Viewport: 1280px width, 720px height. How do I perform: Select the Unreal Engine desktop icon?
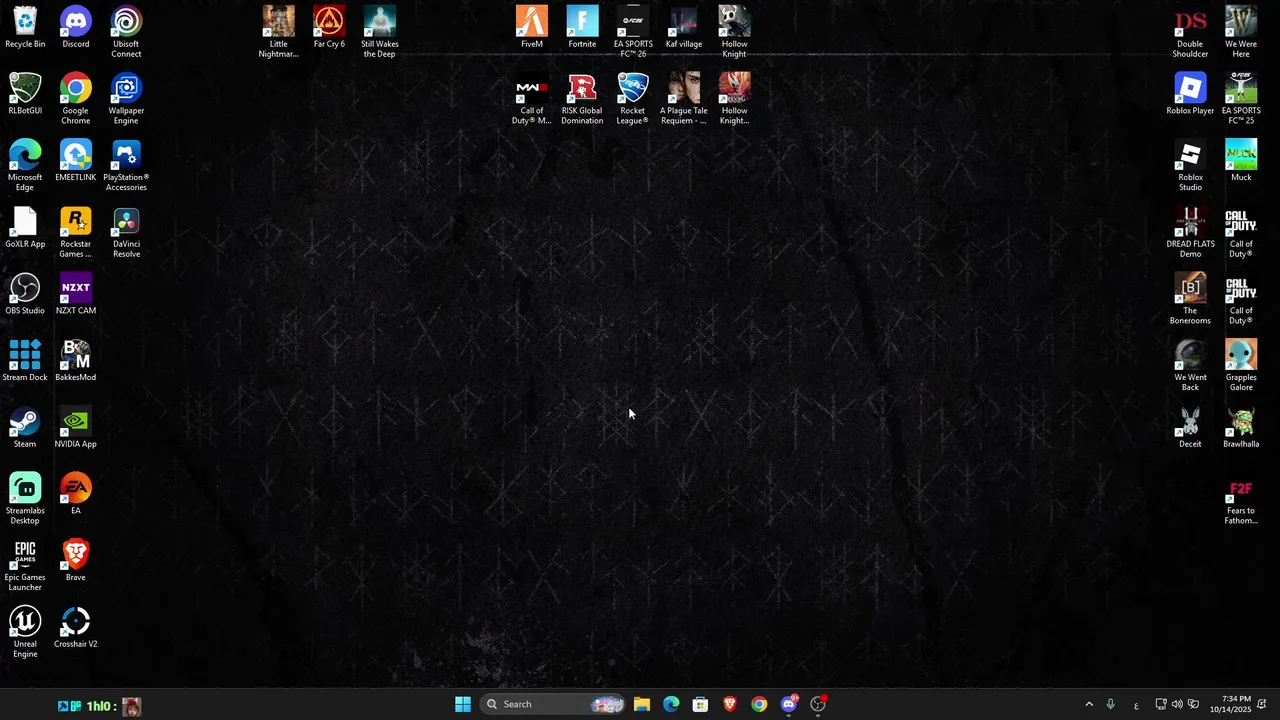25,633
